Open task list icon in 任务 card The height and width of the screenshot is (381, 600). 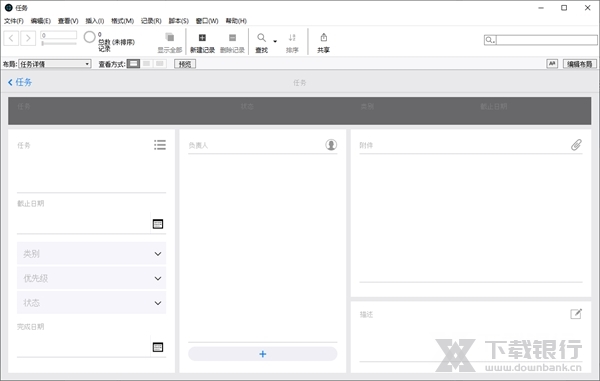(160, 145)
